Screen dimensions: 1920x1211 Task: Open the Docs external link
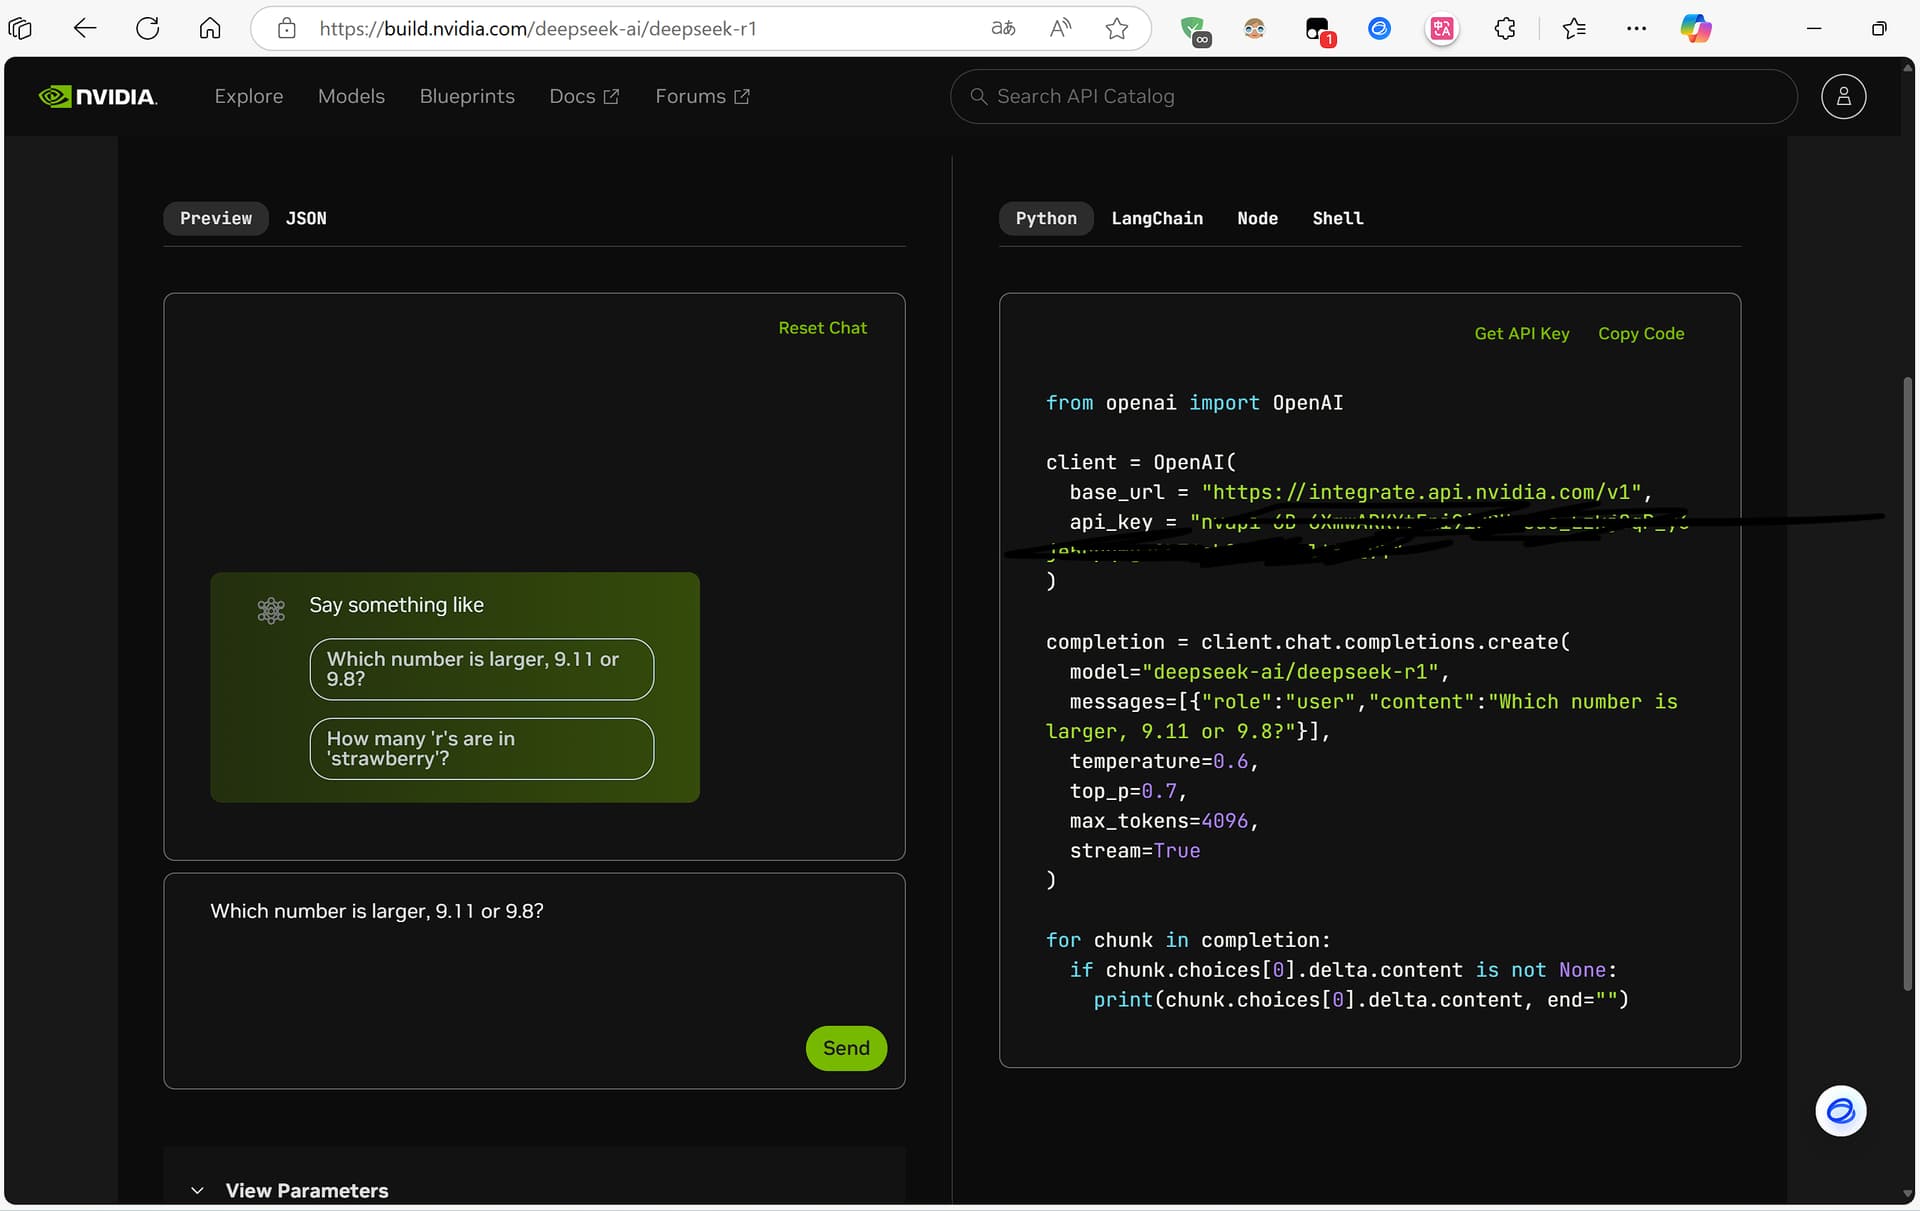[x=584, y=96]
